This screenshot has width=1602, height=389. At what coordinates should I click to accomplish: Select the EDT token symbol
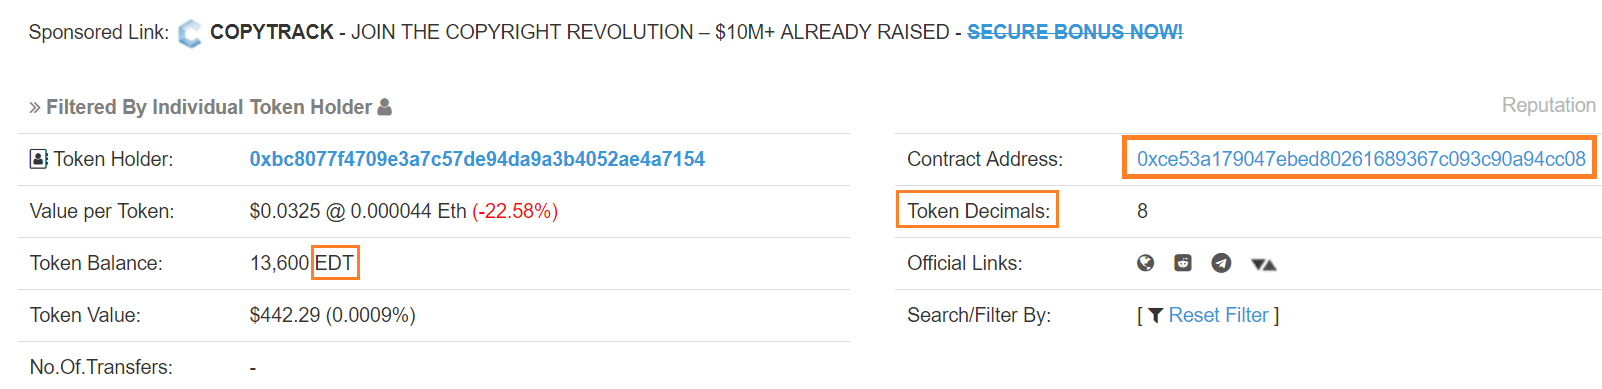click(334, 263)
